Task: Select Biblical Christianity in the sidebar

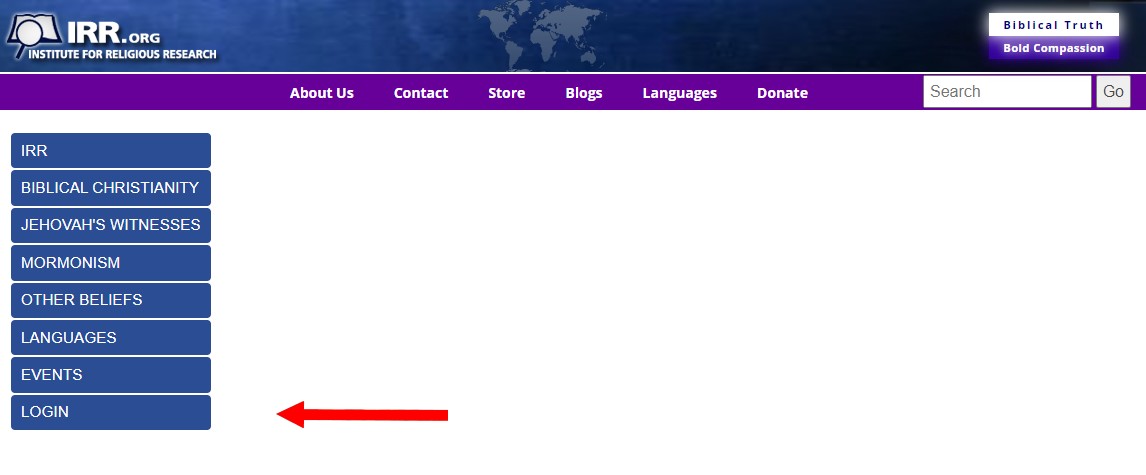Action: 111,188
